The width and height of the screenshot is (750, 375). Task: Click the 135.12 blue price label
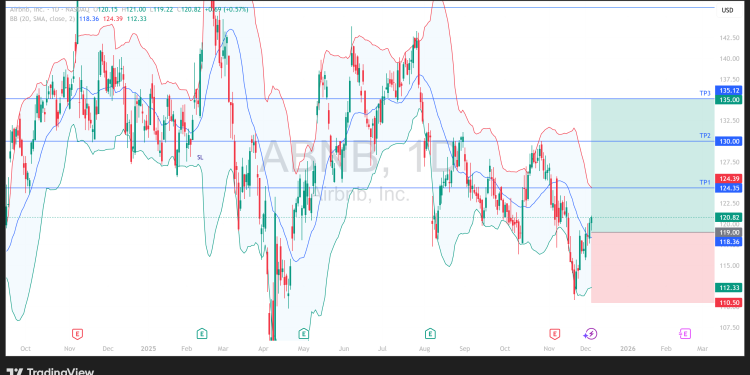point(728,90)
